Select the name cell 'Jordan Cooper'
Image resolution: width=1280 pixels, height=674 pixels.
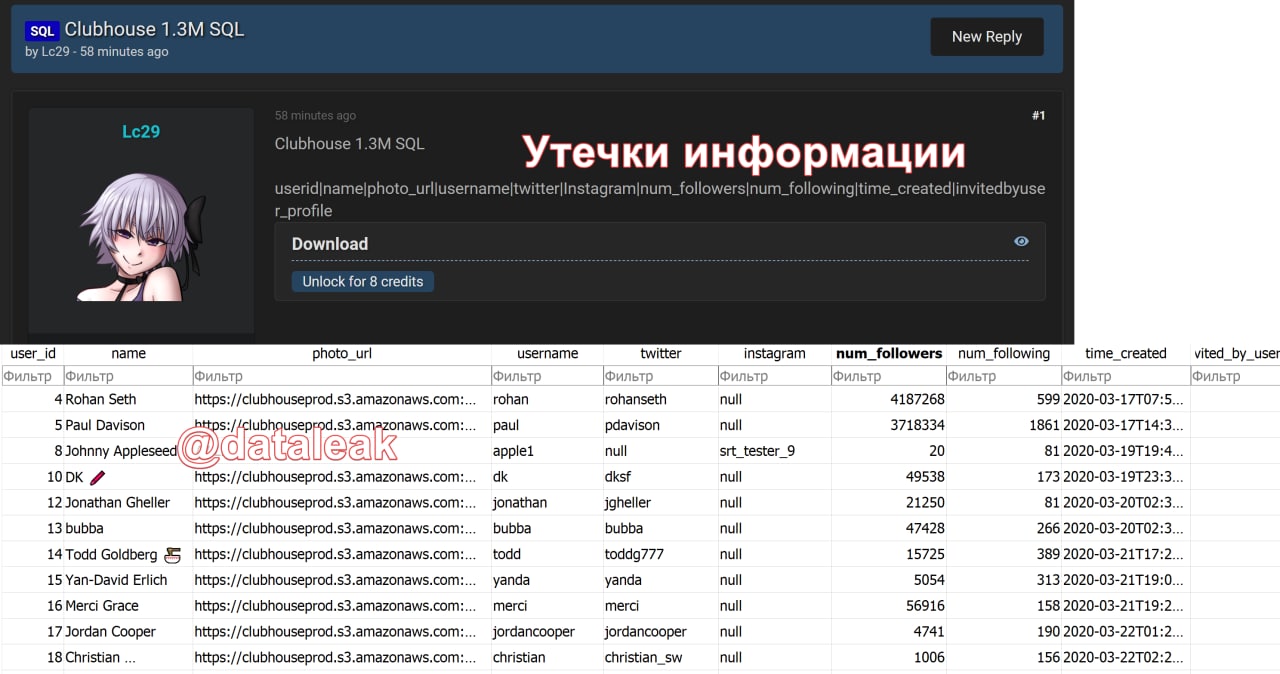[x=129, y=632]
